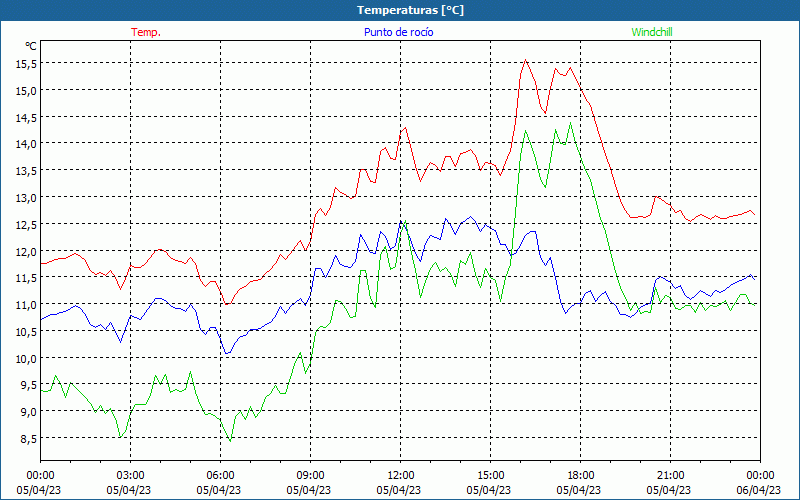Click the 09:00 time axis label

pyautogui.click(x=310, y=476)
